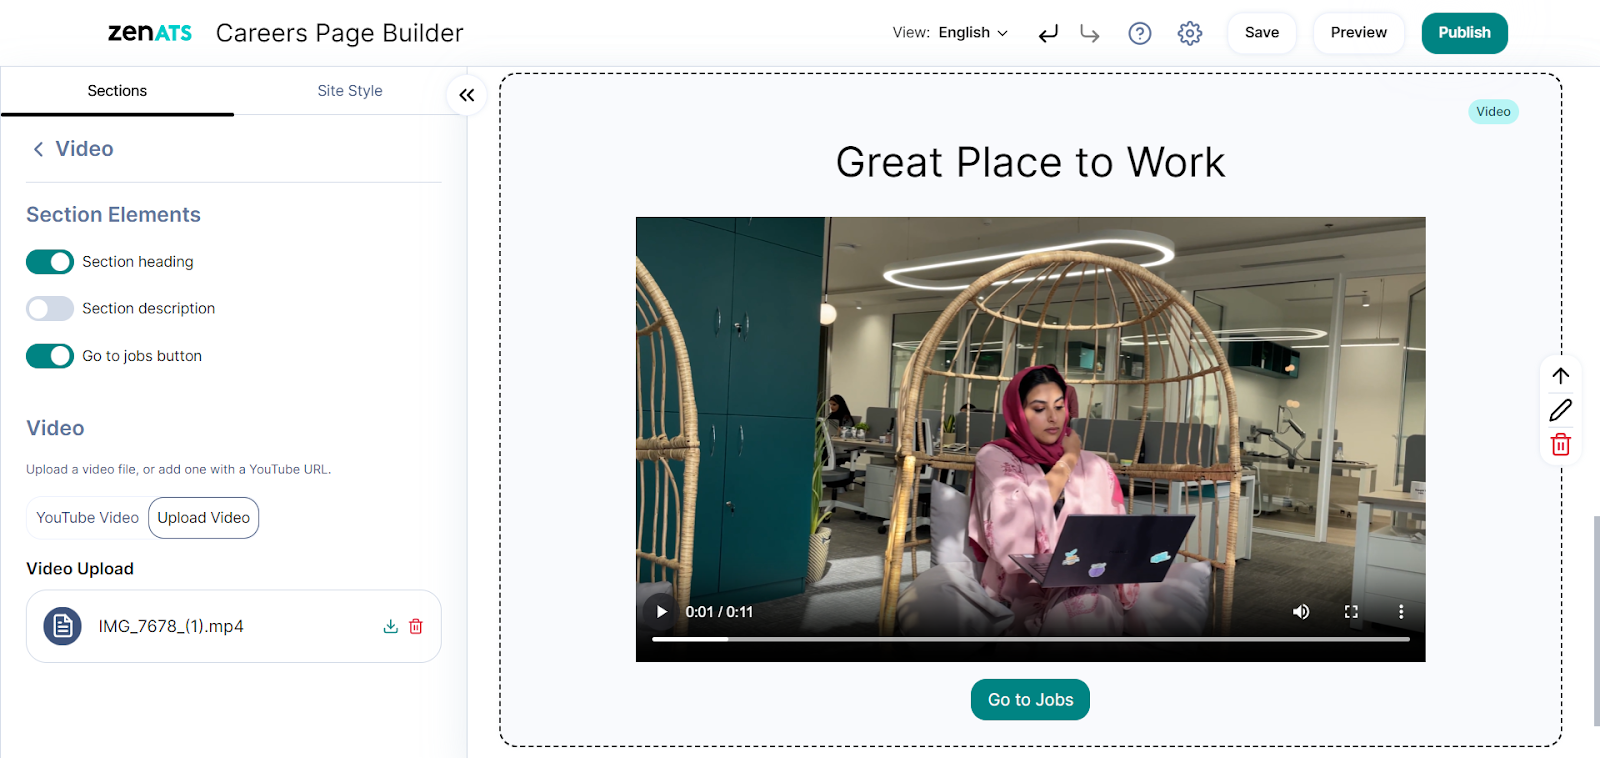Mute the video volume
1600x758 pixels.
point(1301,612)
